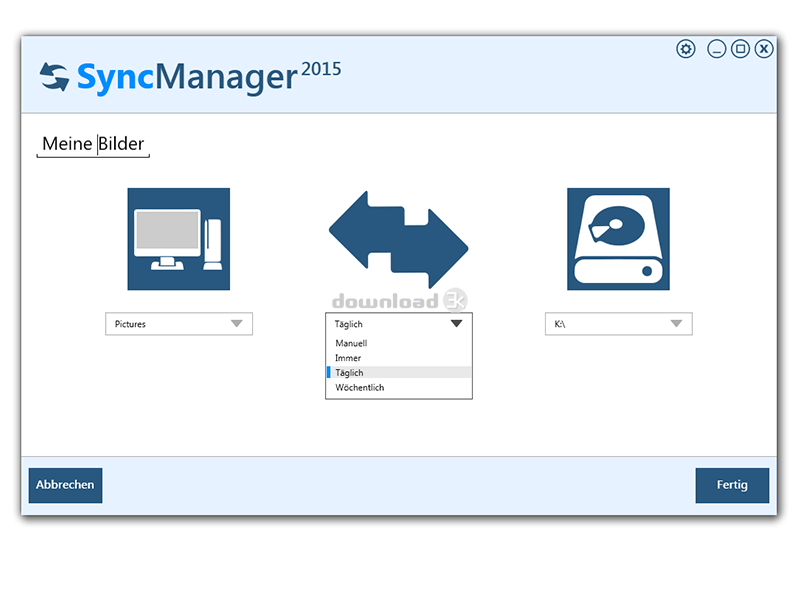Select Immer from the schedule list
Viewport: 800px width, 600px height.
[x=398, y=358]
